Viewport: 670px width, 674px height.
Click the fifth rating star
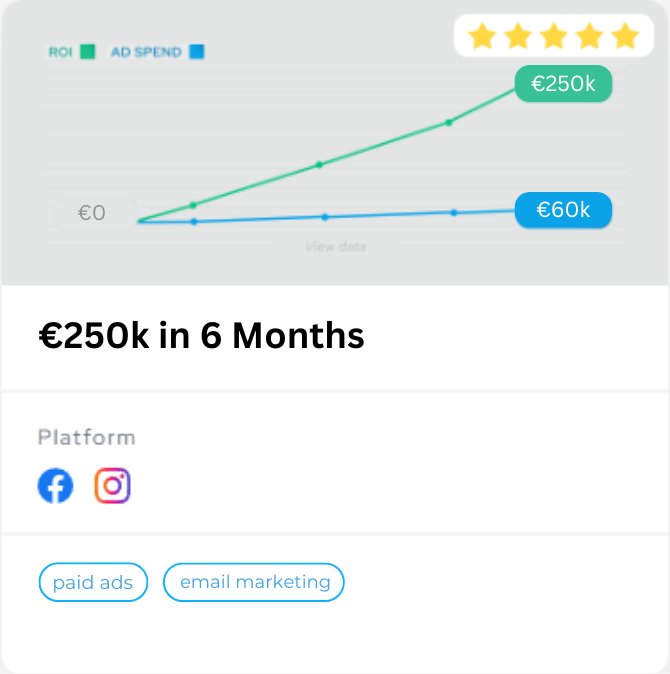coord(625,36)
